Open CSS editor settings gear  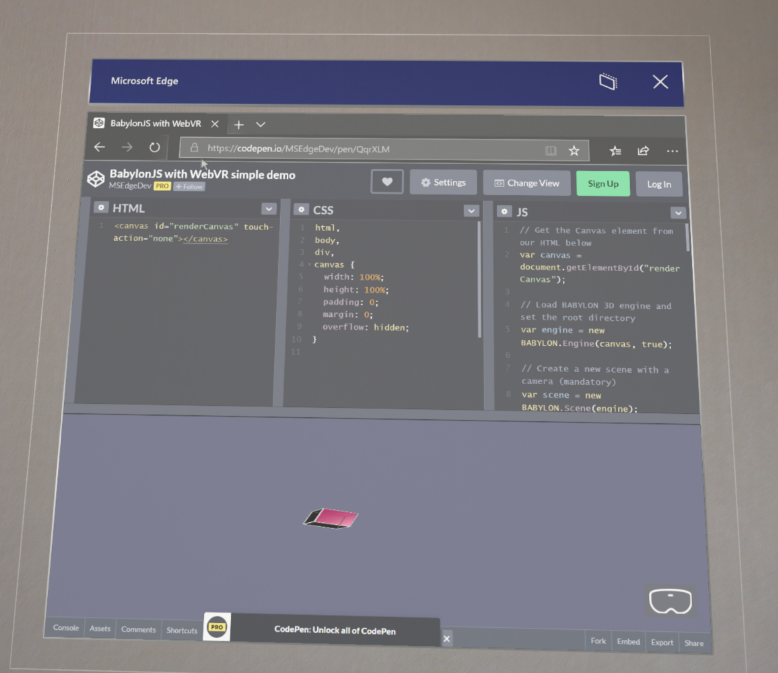point(301,209)
